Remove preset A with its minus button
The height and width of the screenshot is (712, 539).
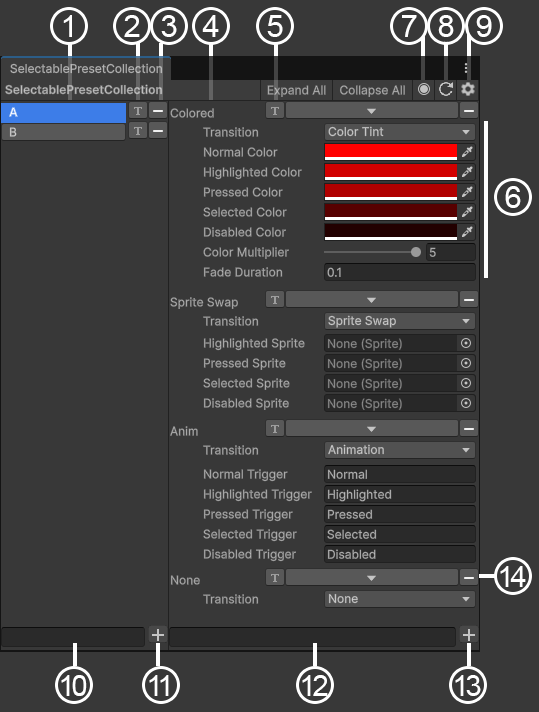(x=158, y=111)
